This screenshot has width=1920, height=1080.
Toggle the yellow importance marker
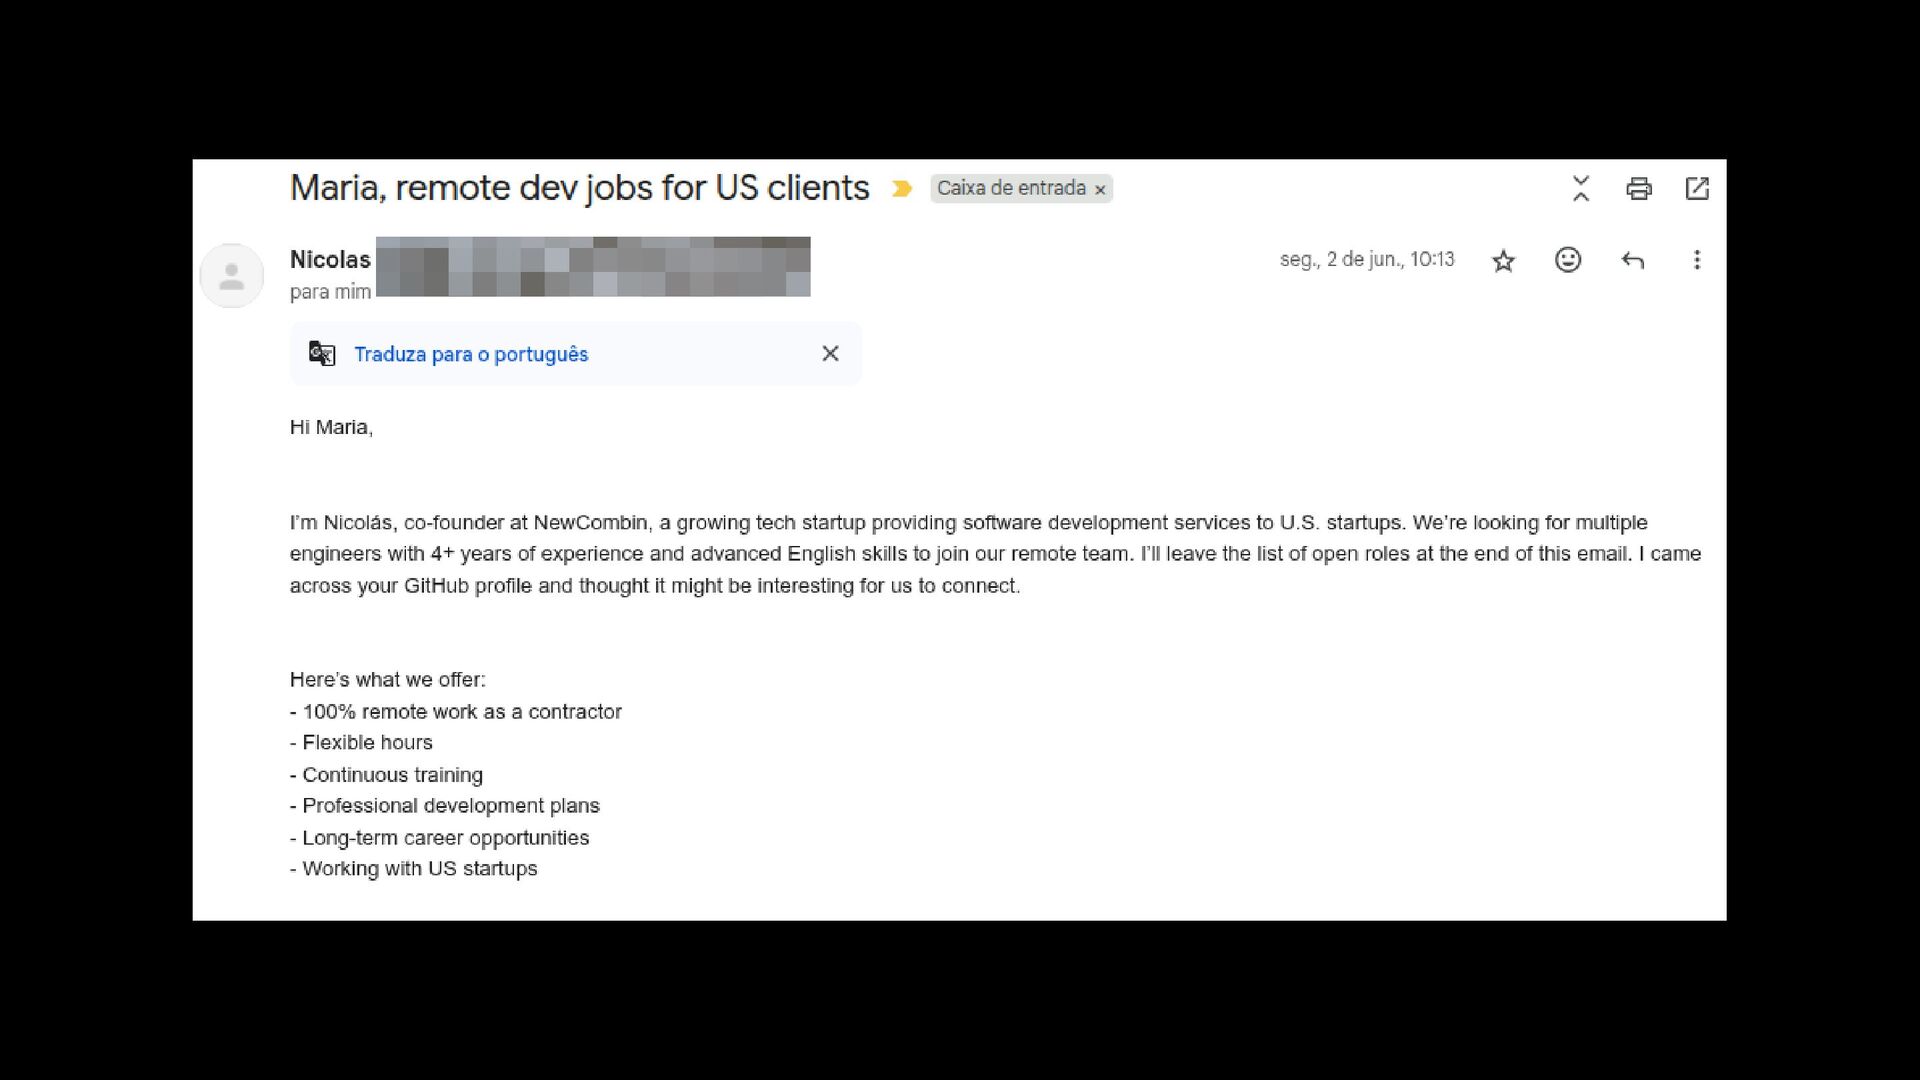(901, 188)
